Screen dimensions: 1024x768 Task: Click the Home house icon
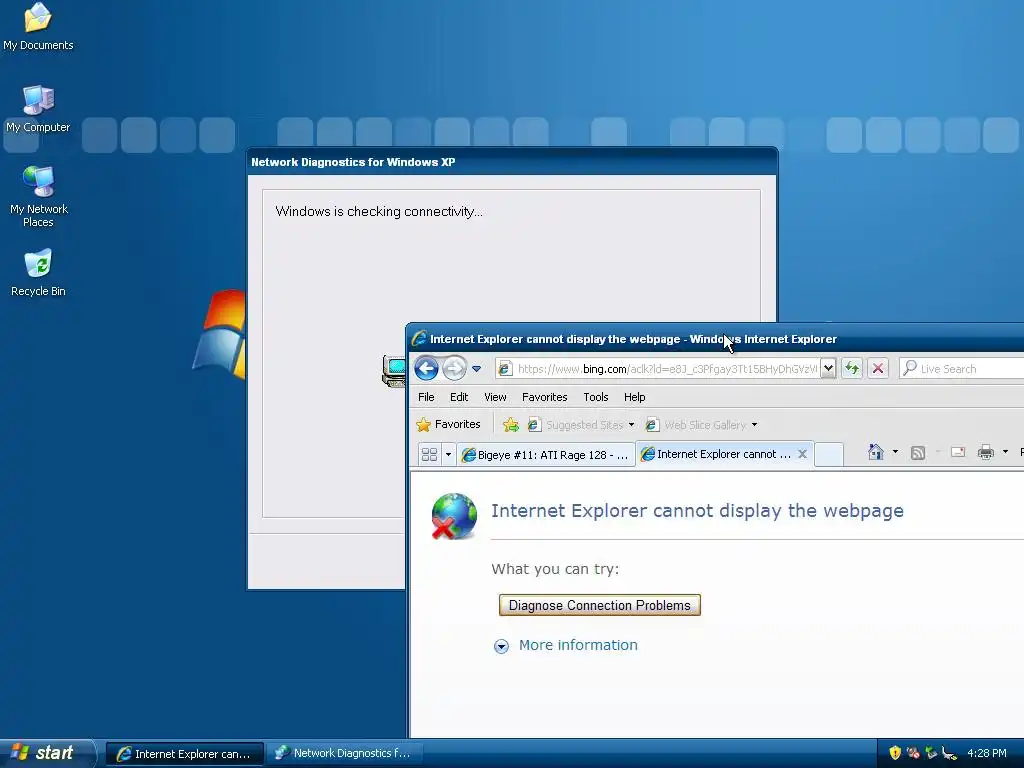coord(876,452)
